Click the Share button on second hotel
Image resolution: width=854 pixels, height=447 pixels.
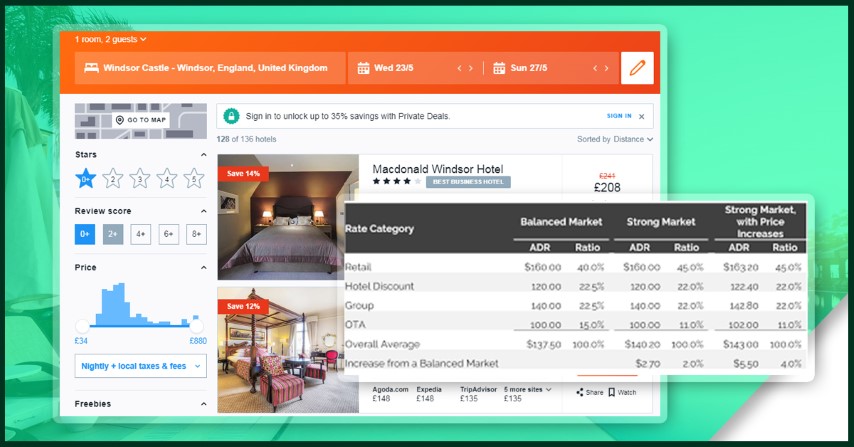[x=590, y=393]
